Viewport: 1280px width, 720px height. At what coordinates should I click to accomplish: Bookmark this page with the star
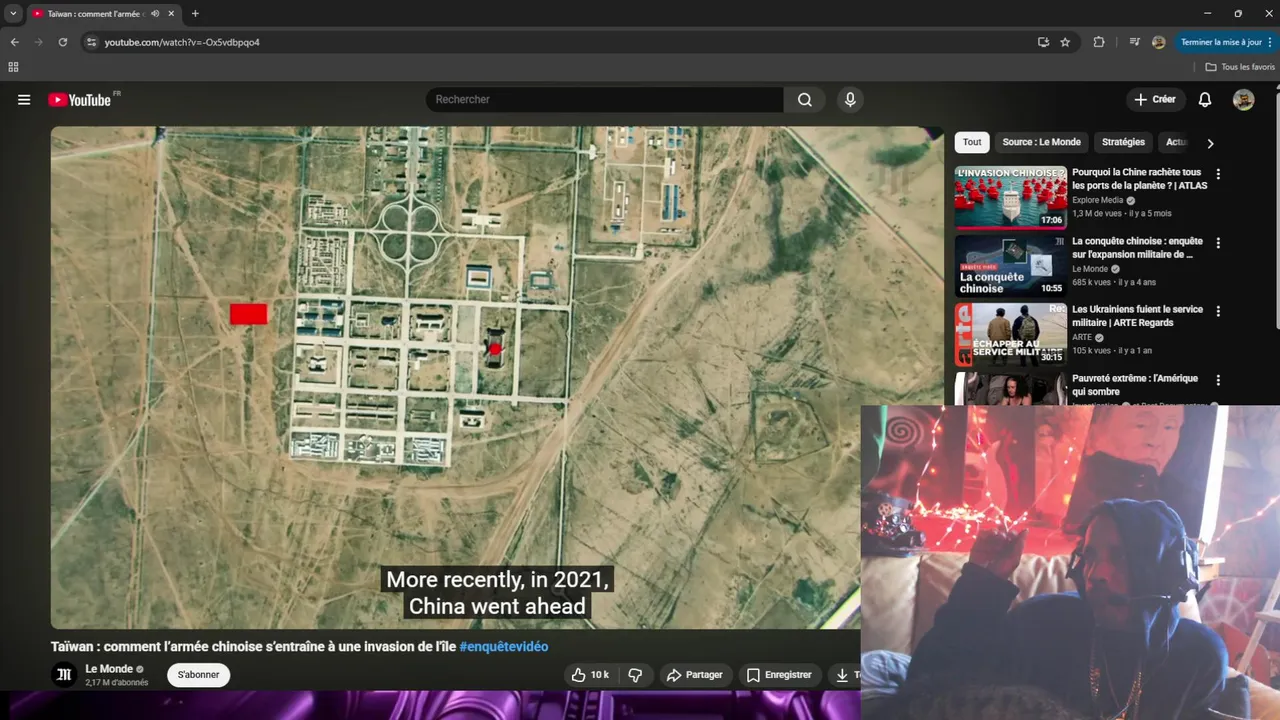coord(1065,42)
